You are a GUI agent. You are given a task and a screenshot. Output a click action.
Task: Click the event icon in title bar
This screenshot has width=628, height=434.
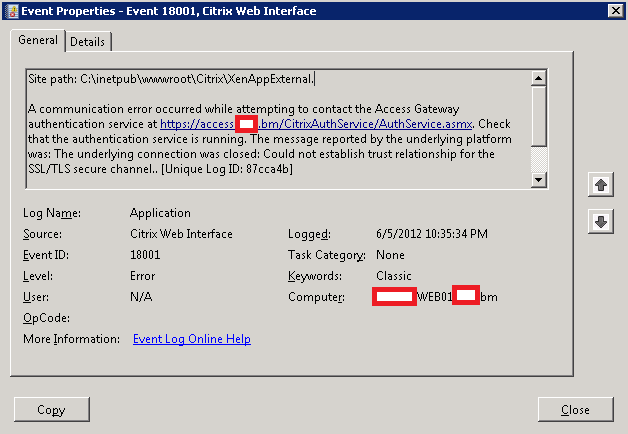click(12, 11)
